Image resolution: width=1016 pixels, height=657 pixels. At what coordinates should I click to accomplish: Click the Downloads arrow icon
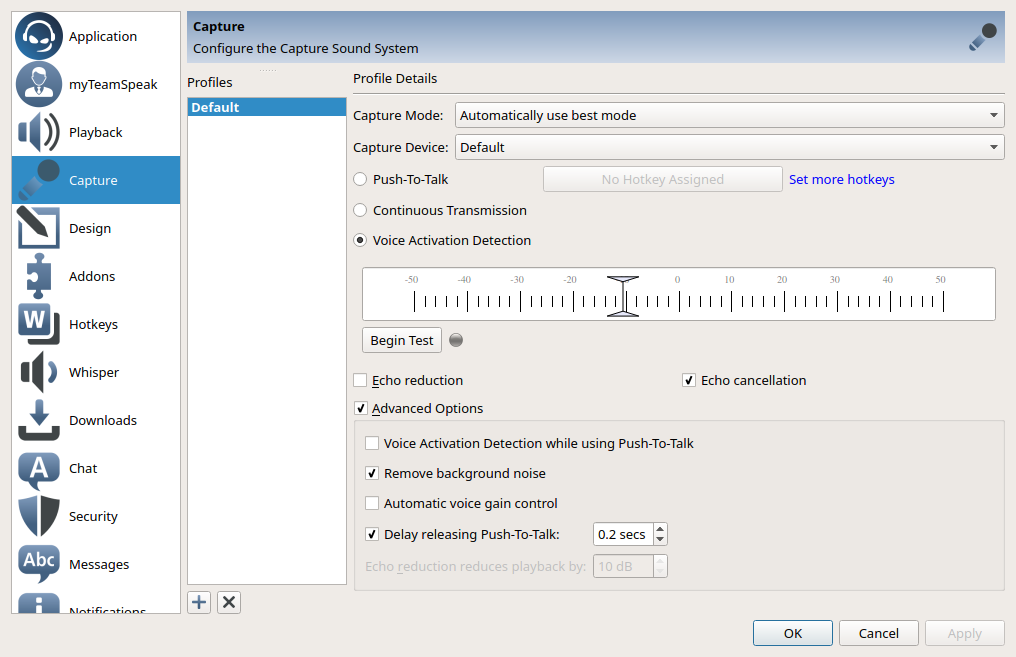(x=39, y=420)
